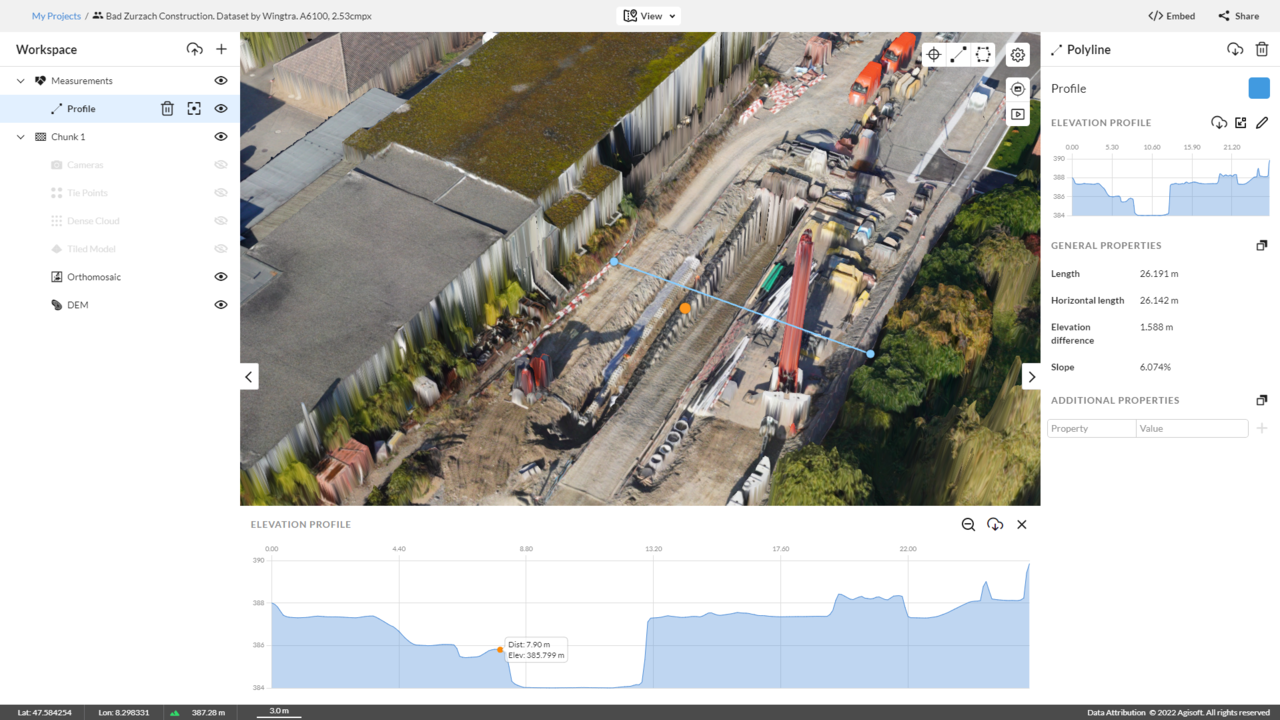This screenshot has width=1280, height=720.
Task: Delete the Profile measurement with trash icon
Action: coord(167,108)
